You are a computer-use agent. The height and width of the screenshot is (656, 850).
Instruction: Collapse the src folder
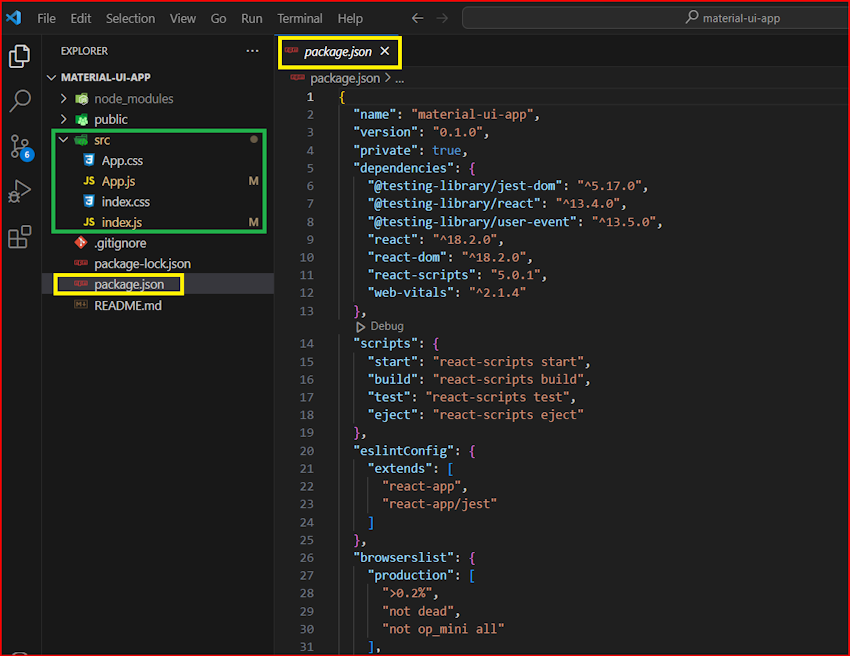pyautogui.click(x=64, y=140)
